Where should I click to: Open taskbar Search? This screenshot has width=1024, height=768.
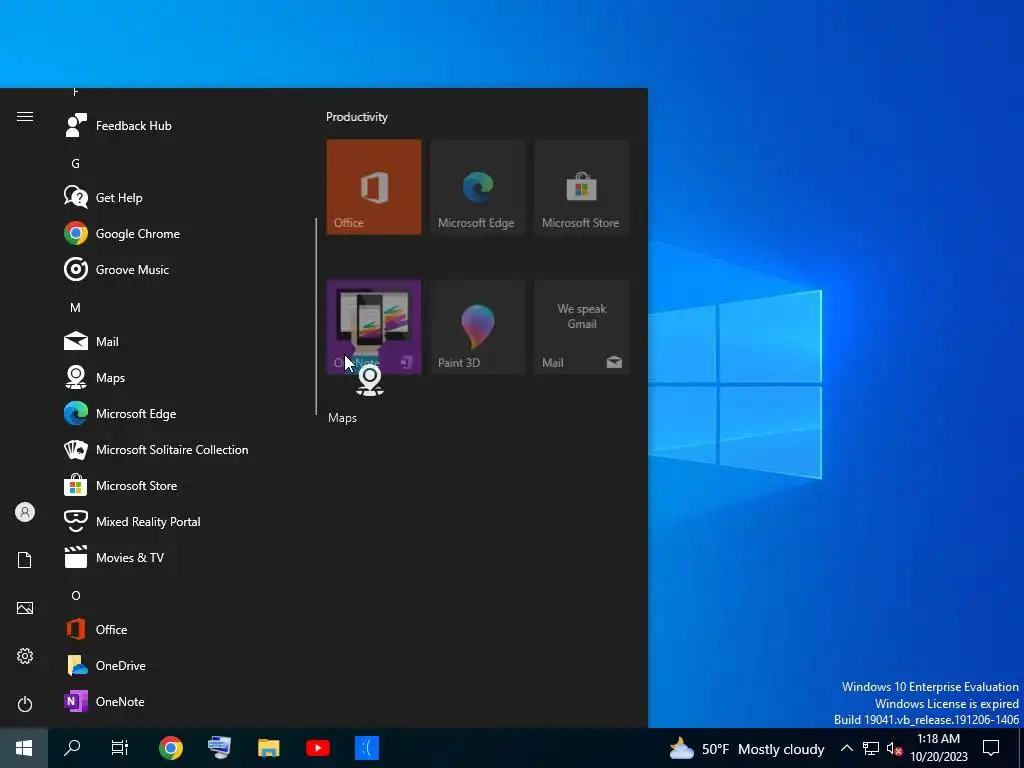click(x=72, y=748)
